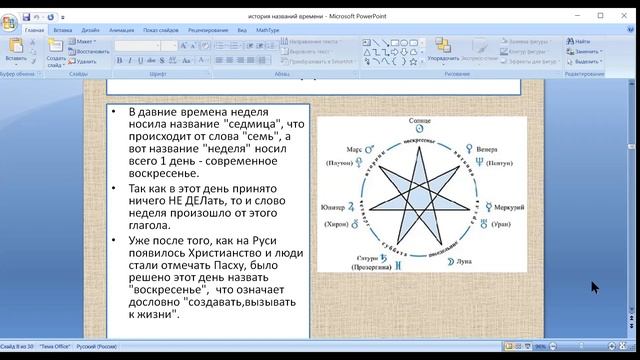Select the 5-point Star shape in gallery
Viewport: 640px width, 360px height.
pyautogui.click(x=413, y=62)
